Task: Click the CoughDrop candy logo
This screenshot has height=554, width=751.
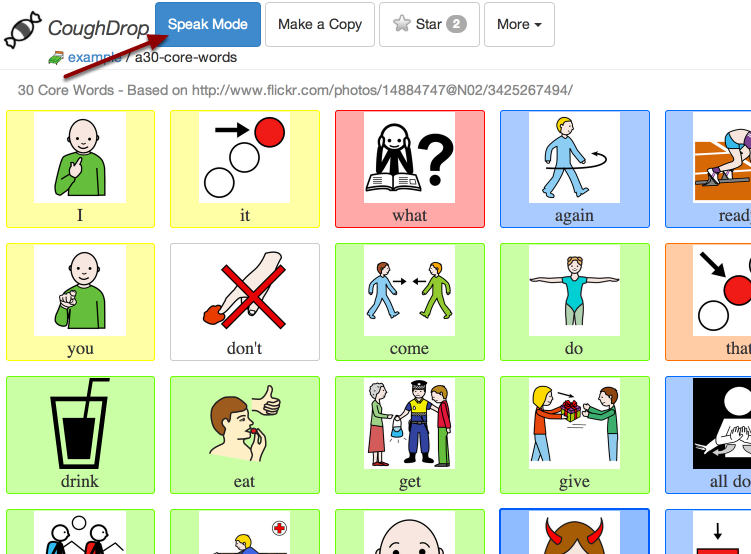Action: [x=22, y=30]
